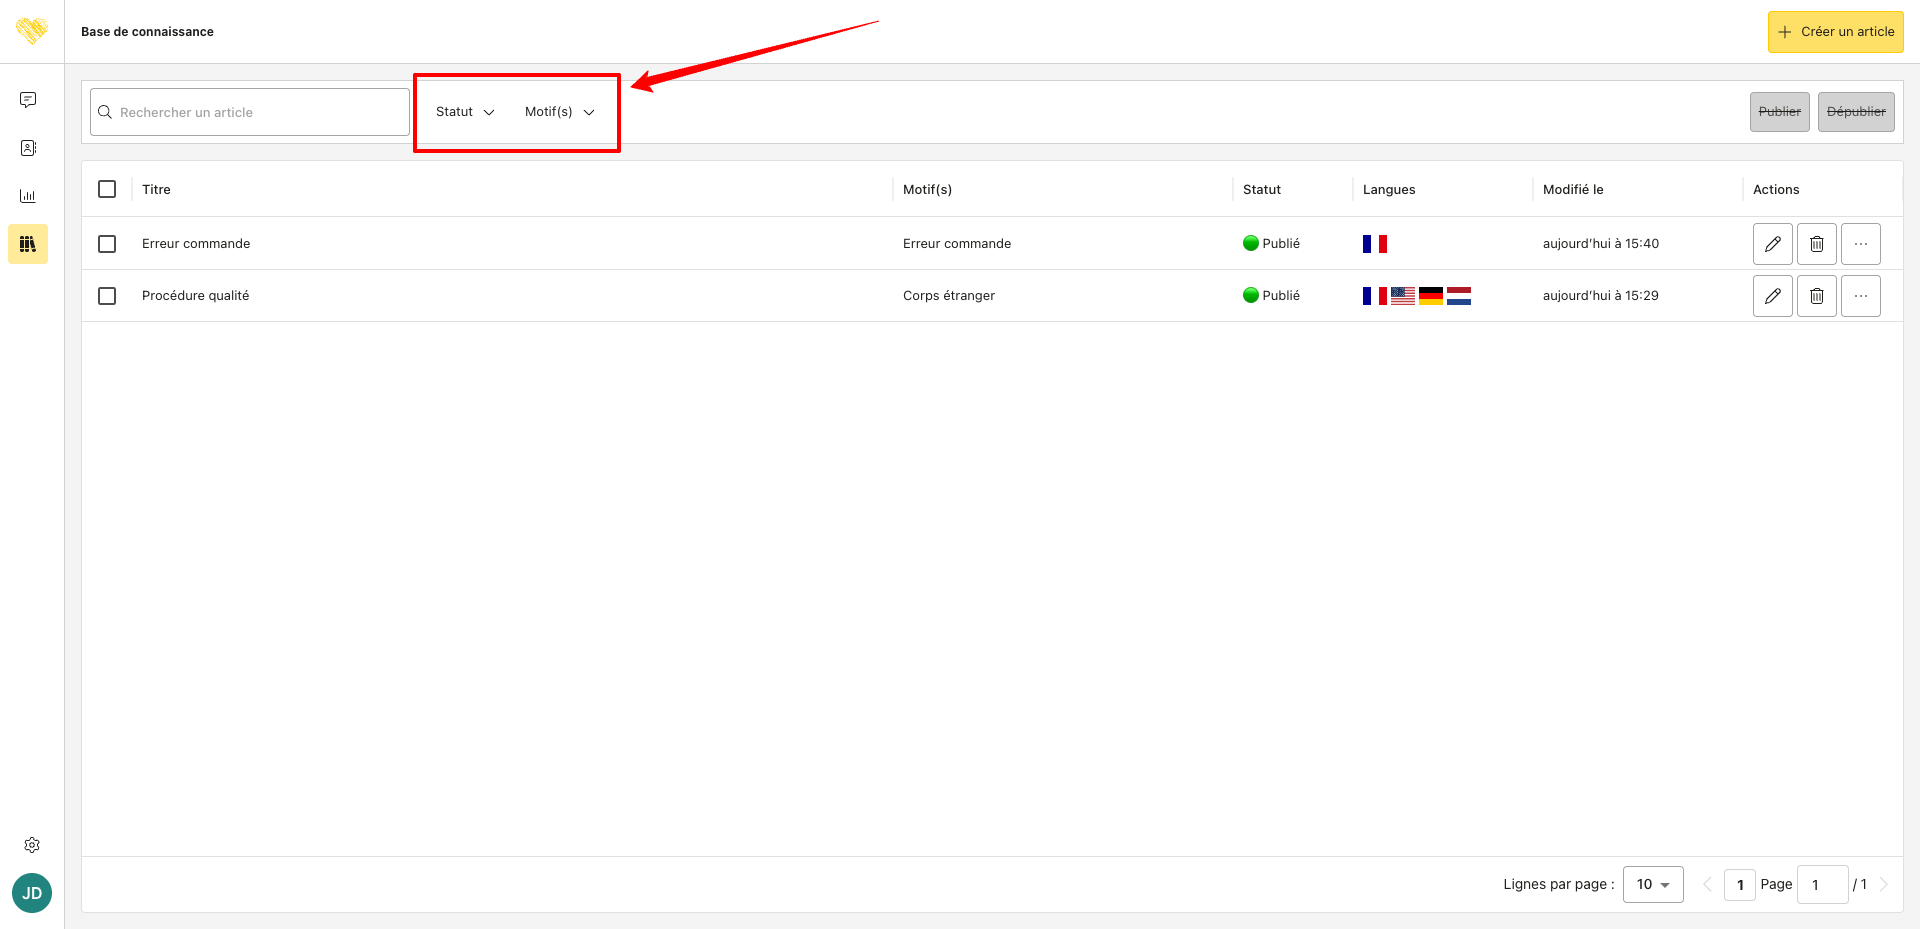The width and height of the screenshot is (1920, 929).
Task: Check the Procédure qualité row checkbox
Action: pyautogui.click(x=107, y=296)
